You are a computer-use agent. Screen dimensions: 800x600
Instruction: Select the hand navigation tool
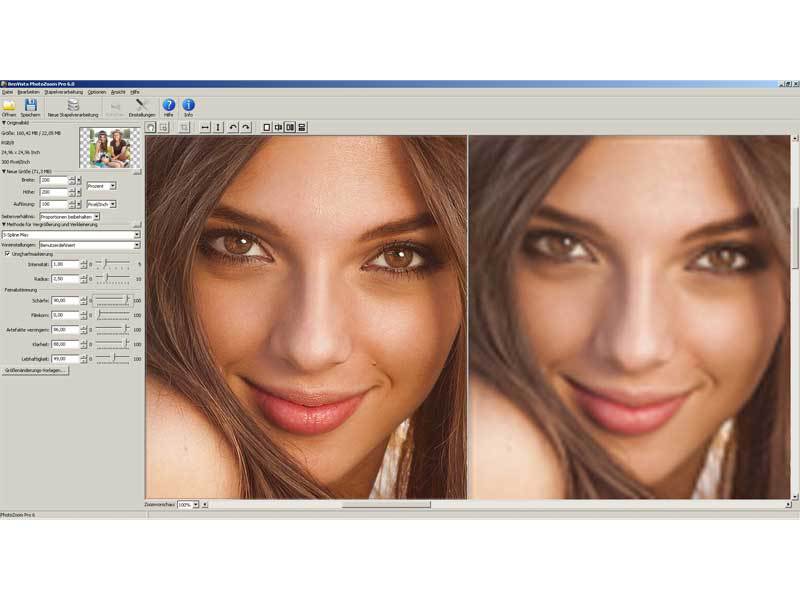coord(151,127)
